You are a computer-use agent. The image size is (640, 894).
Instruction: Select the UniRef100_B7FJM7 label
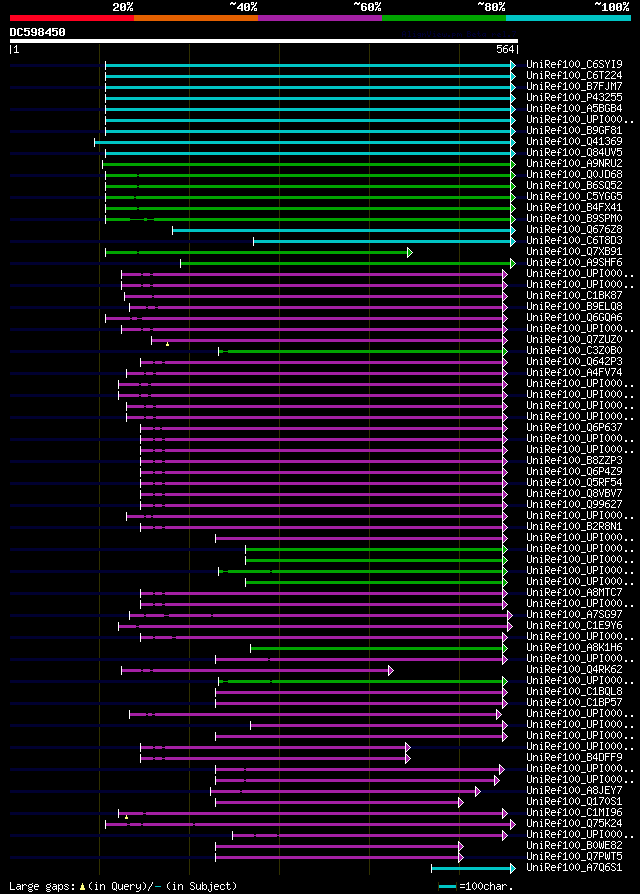[574, 87]
